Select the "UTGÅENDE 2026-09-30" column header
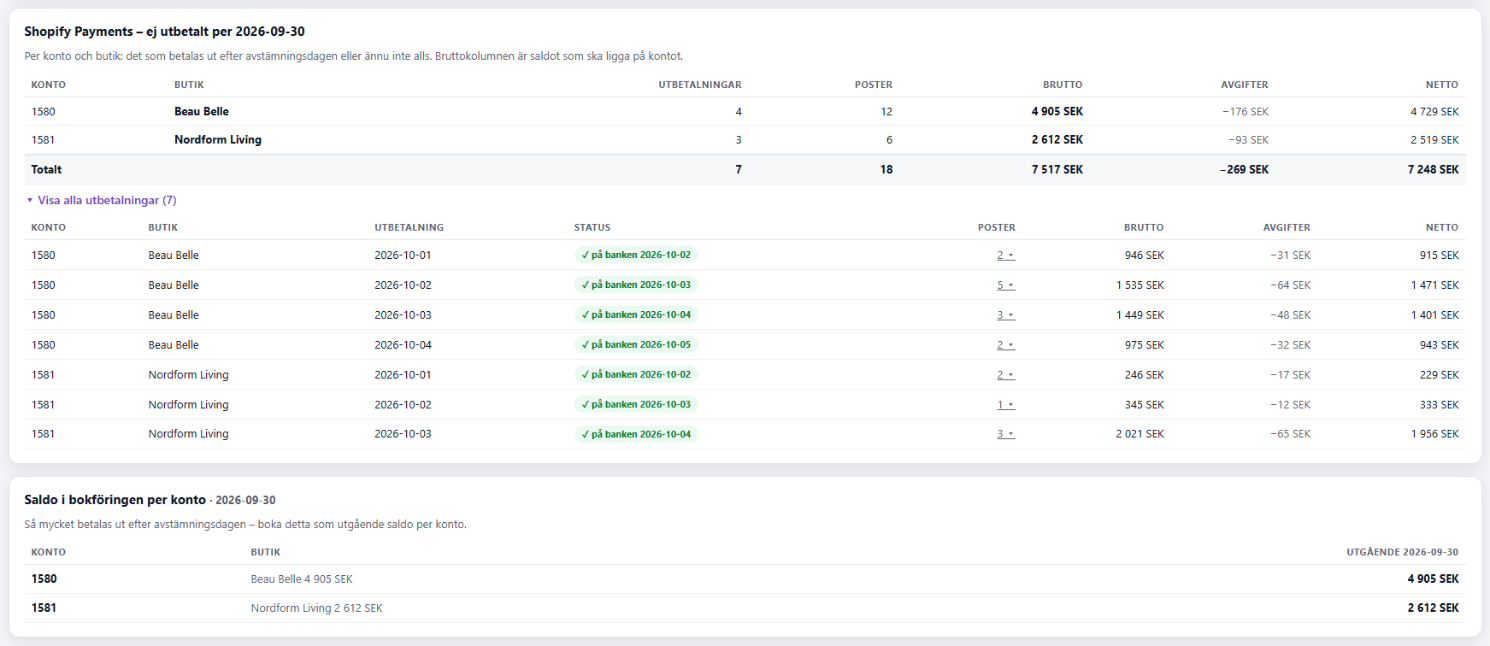1490x646 pixels. click(1402, 552)
